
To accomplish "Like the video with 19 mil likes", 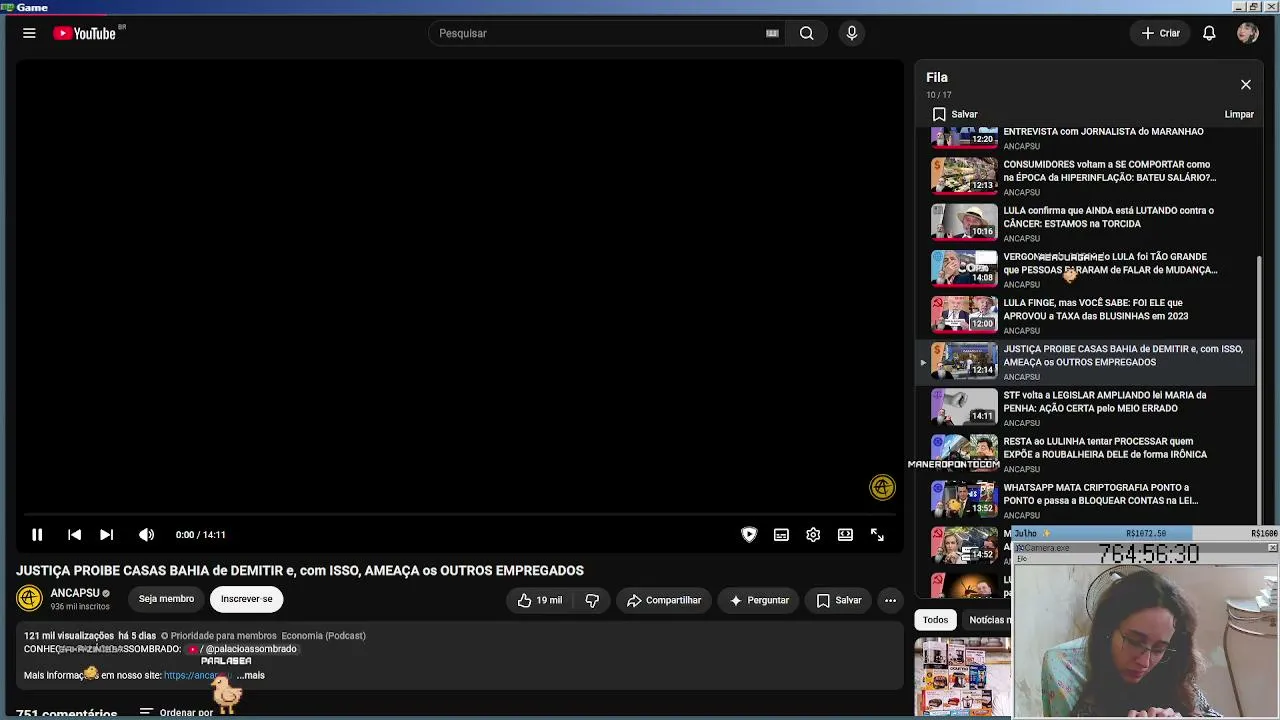I will [540, 600].
